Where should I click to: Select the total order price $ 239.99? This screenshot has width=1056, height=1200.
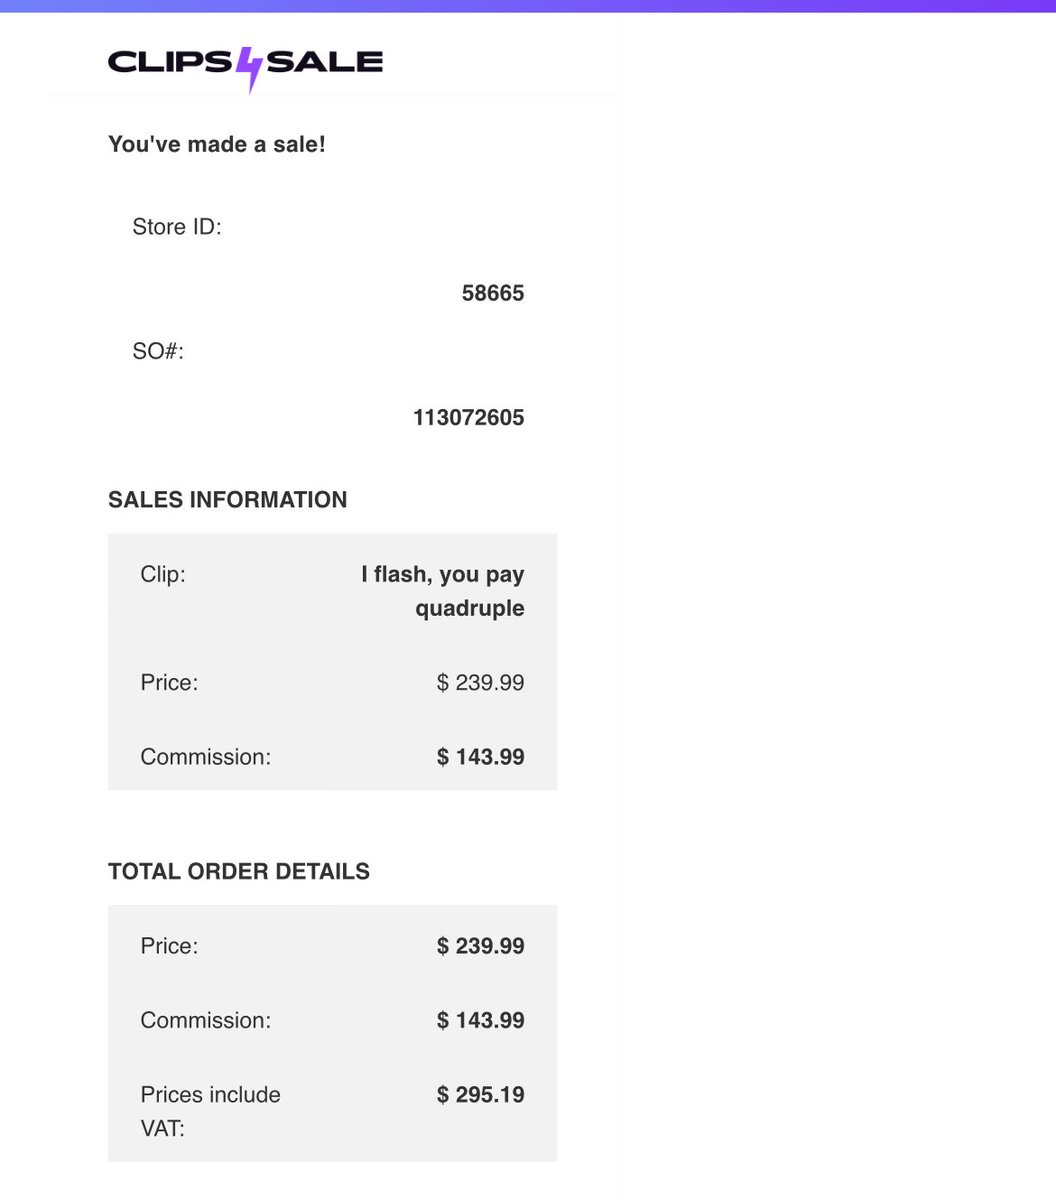[x=481, y=946]
